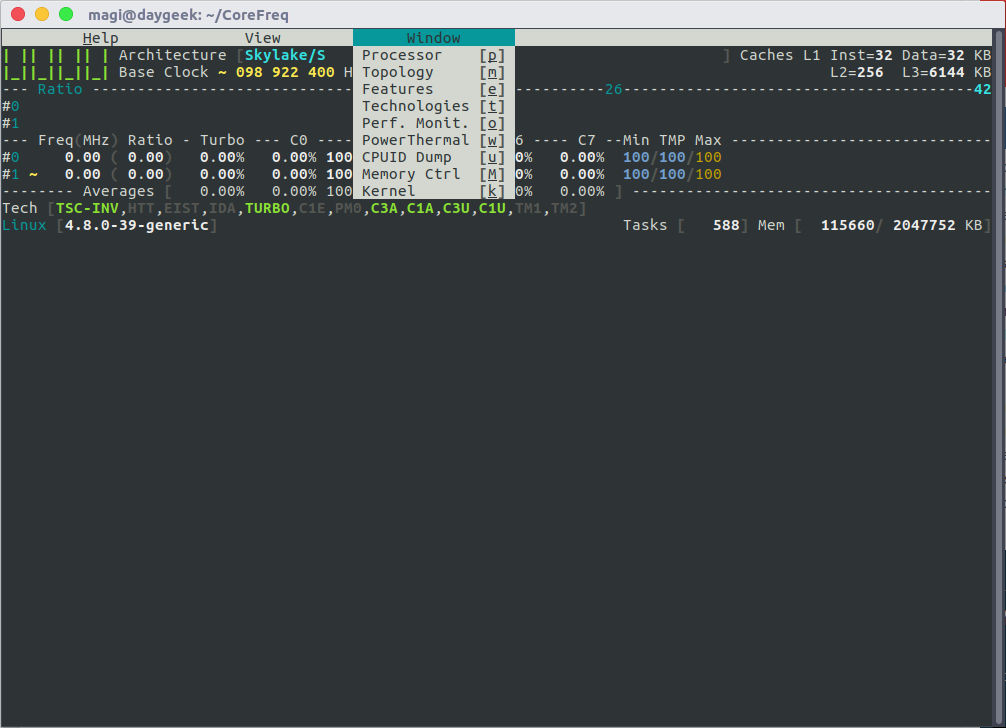Choose Features in the Window menu
This screenshot has height=728, width=1006.
coord(434,89)
